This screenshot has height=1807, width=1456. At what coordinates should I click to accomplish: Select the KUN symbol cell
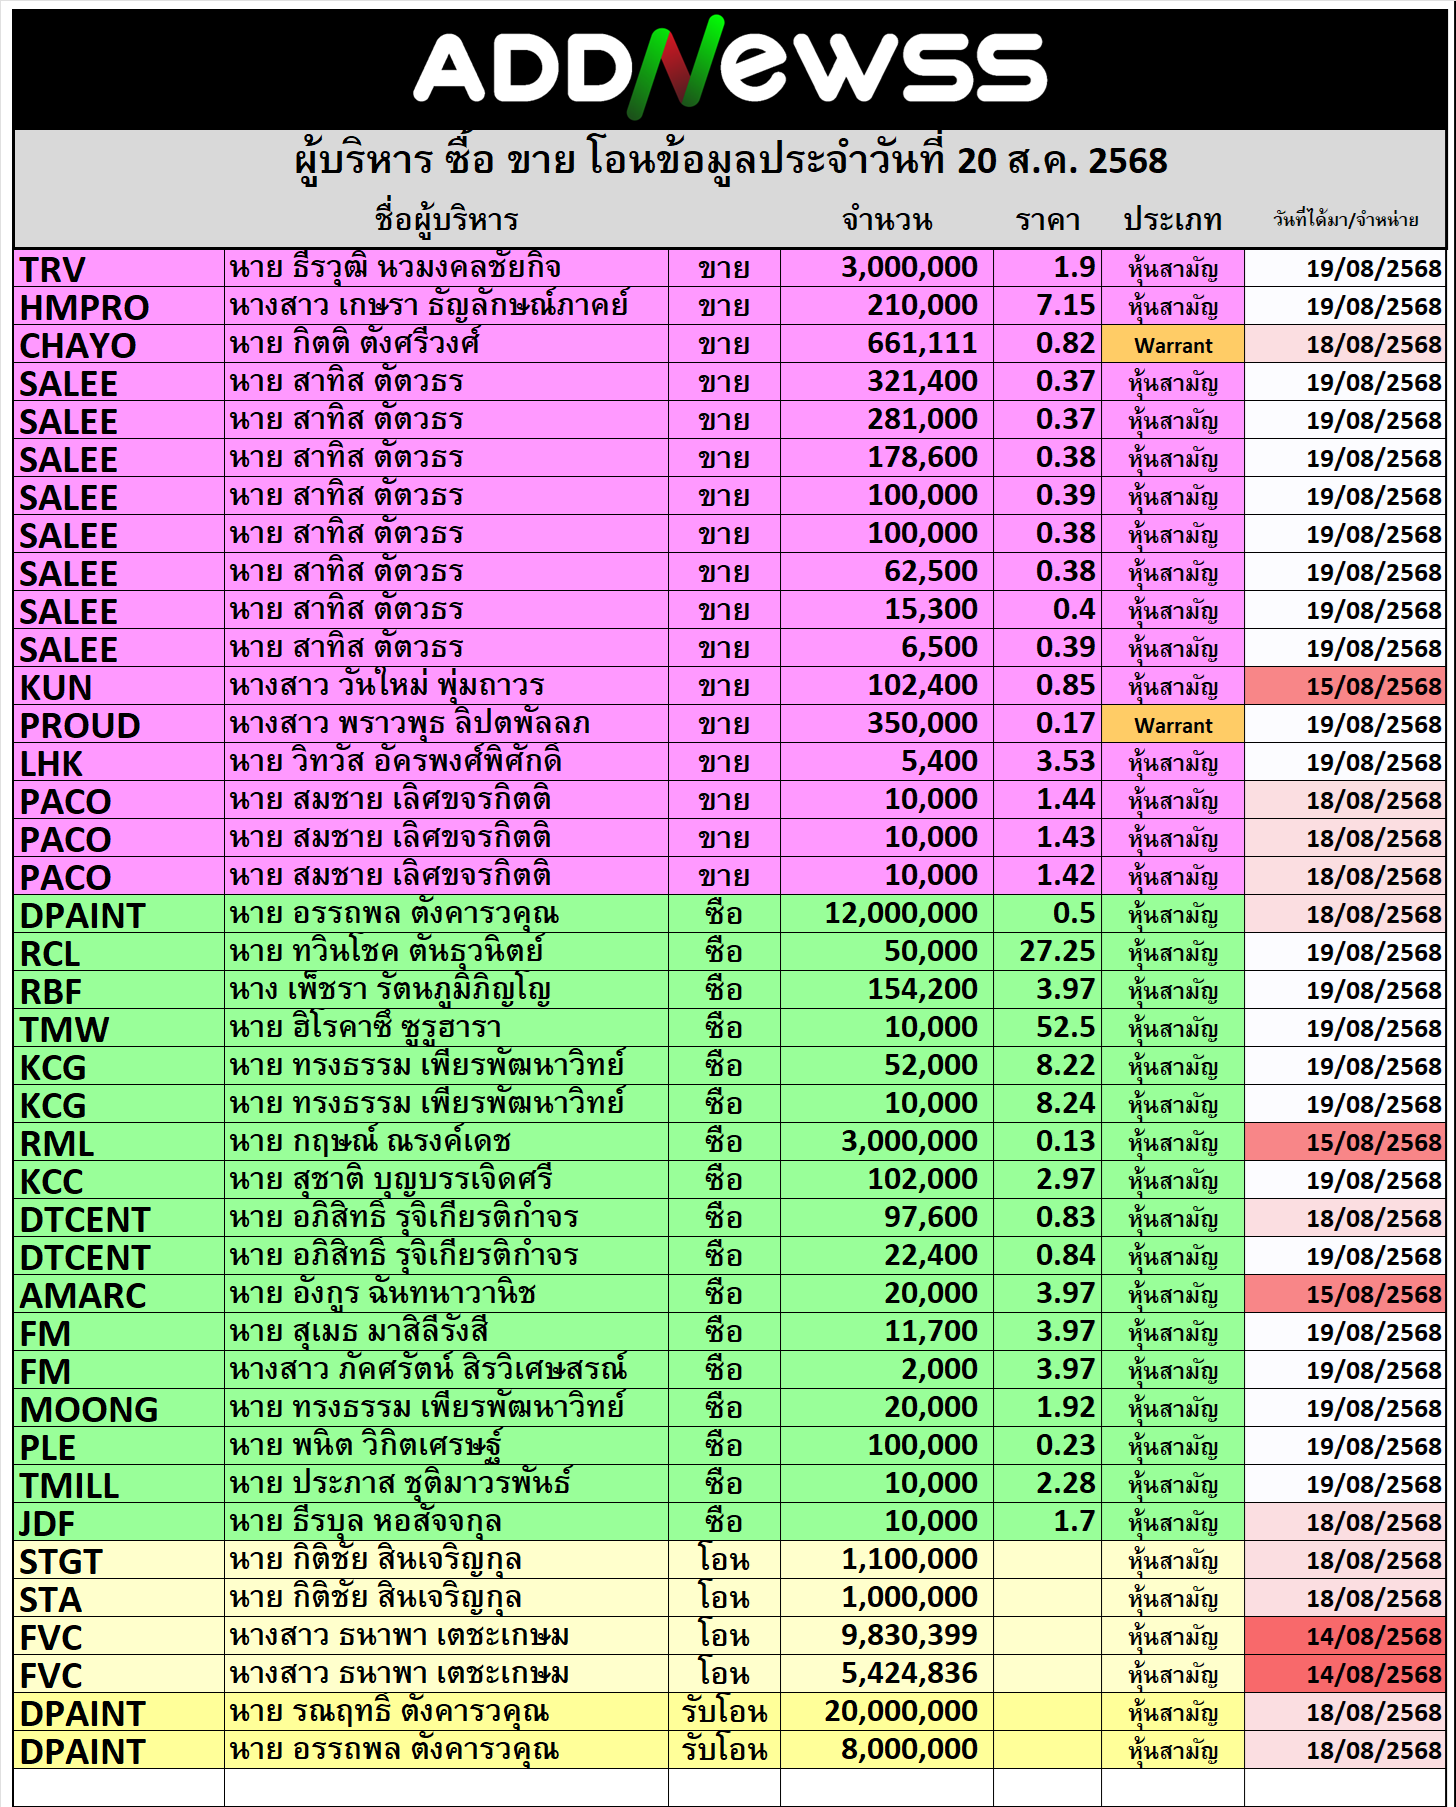120,687
